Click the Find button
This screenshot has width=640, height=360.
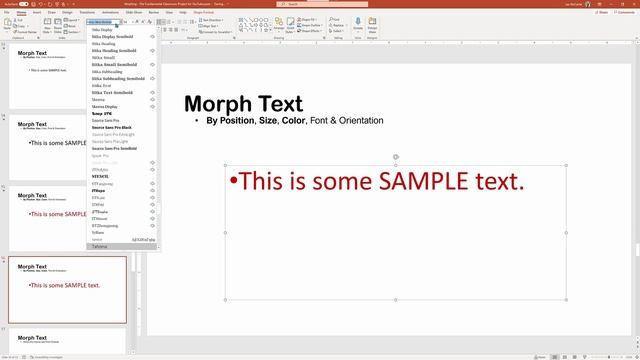(335, 20)
